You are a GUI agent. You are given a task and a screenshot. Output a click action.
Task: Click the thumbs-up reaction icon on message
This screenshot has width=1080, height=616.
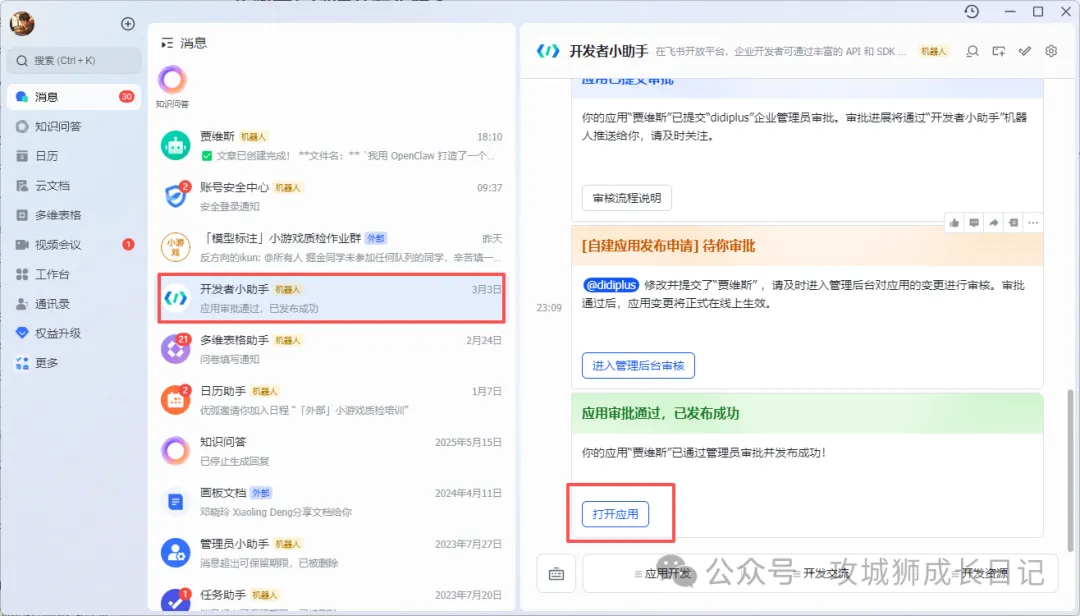click(x=954, y=222)
